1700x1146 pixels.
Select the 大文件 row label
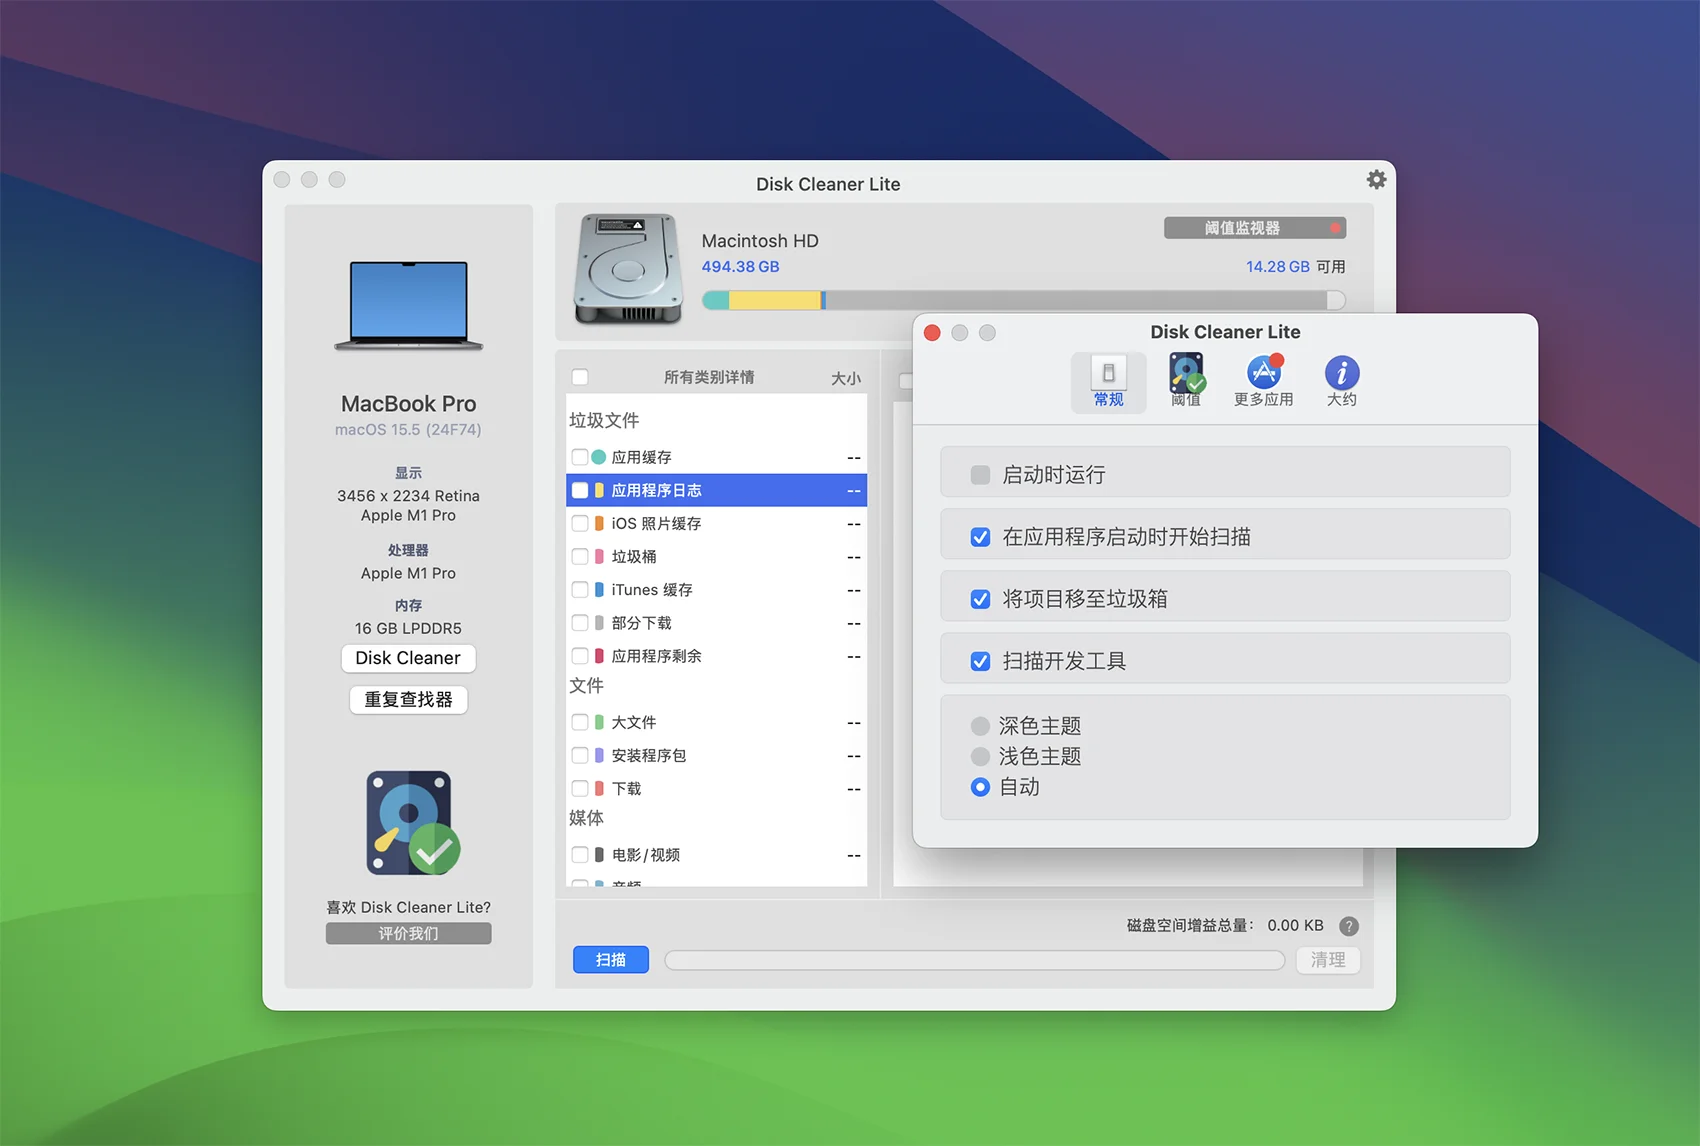(634, 722)
